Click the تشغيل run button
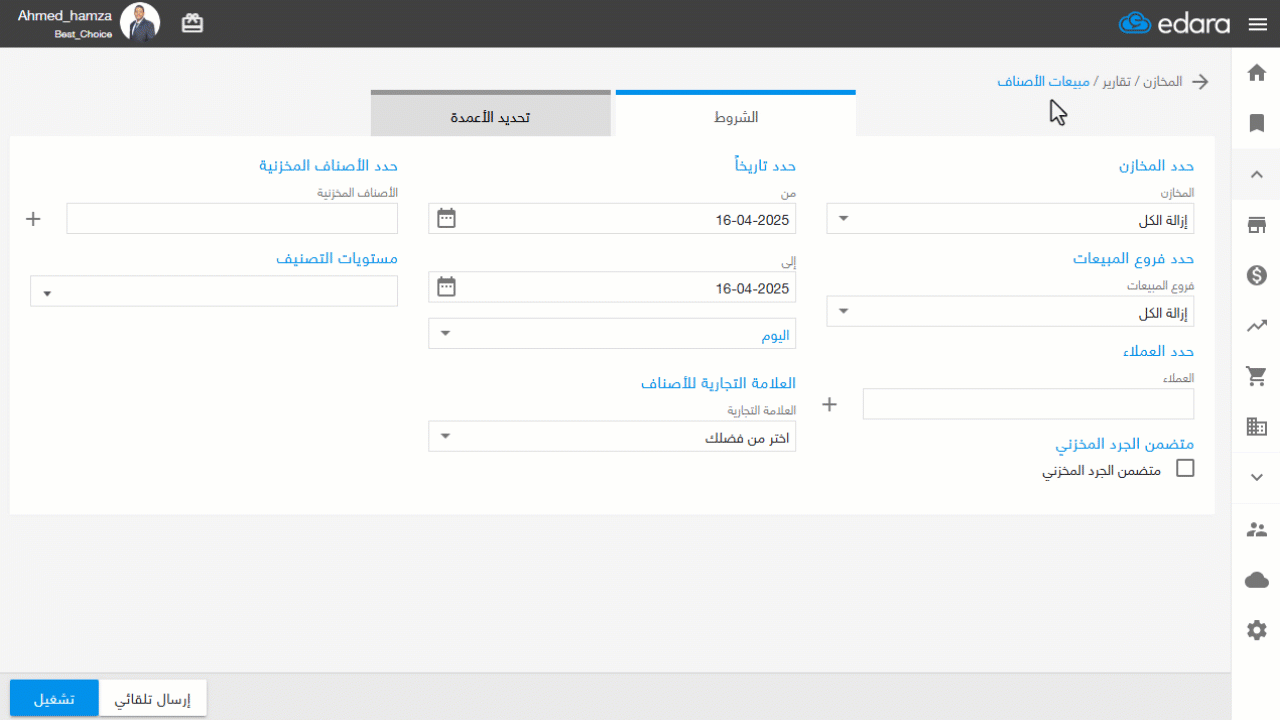1280x720 pixels. coord(54,698)
